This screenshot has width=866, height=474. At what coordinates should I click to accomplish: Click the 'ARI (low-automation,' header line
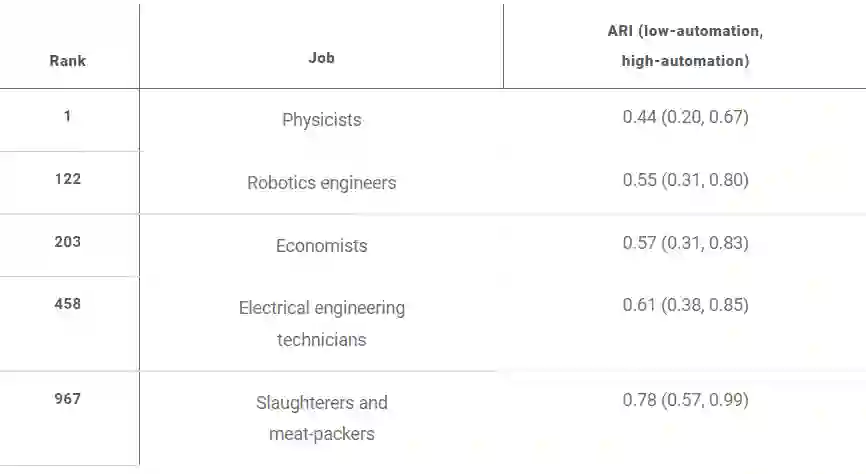coord(685,31)
